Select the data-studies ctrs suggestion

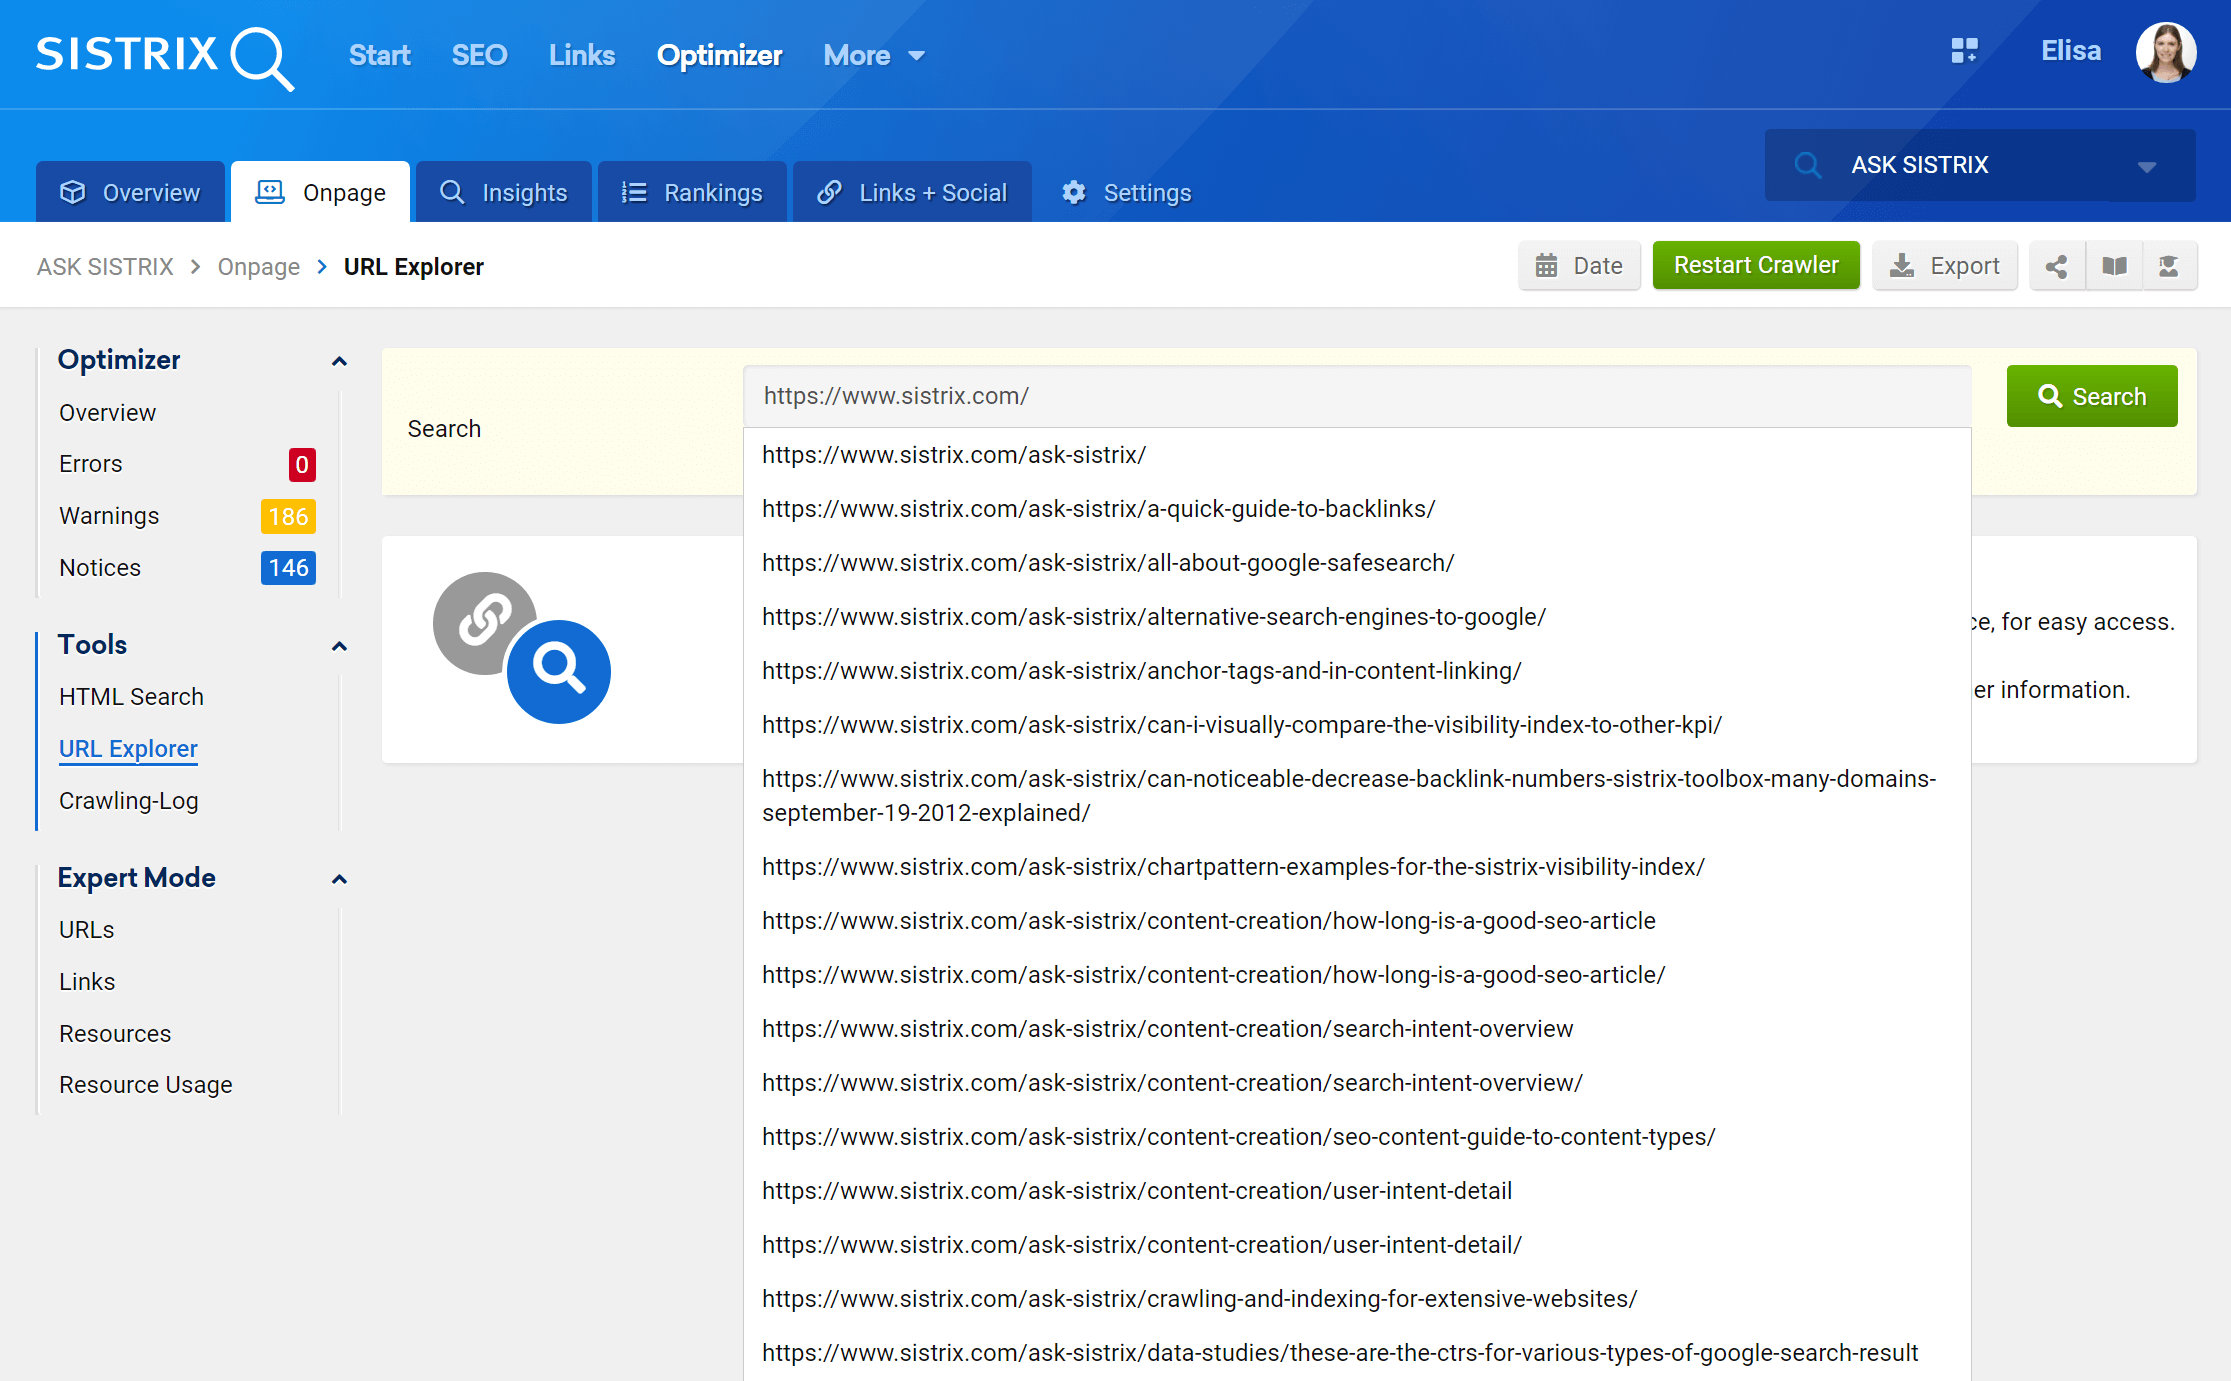click(x=1357, y=1353)
